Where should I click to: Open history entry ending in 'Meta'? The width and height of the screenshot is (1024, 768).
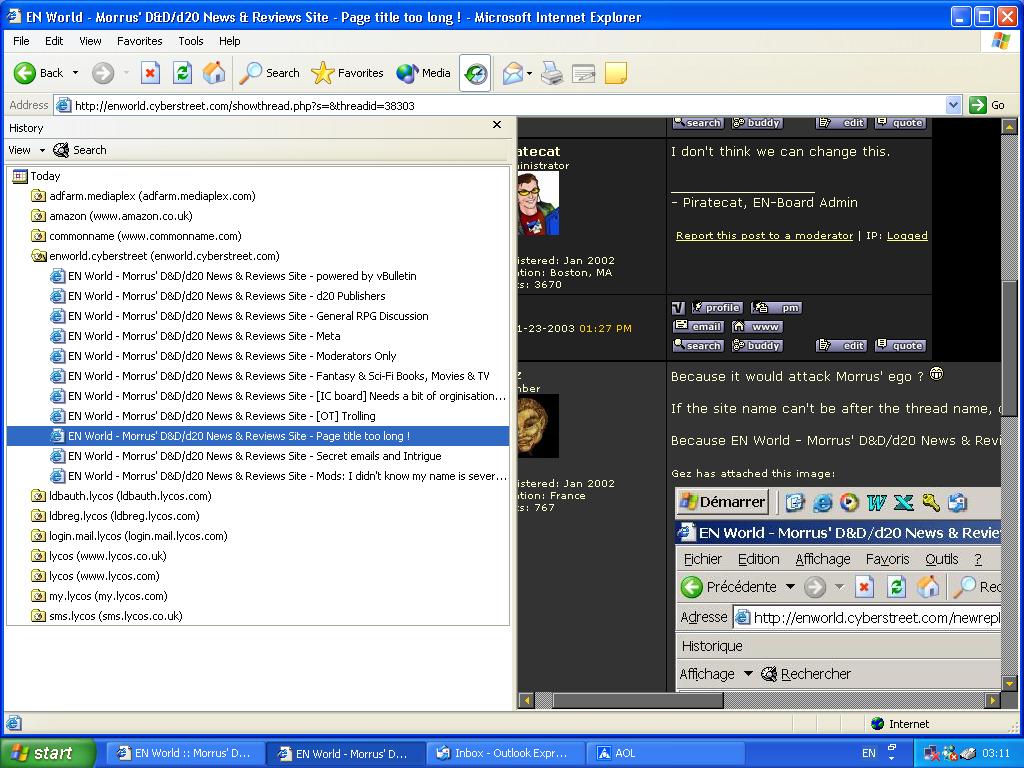click(195, 336)
